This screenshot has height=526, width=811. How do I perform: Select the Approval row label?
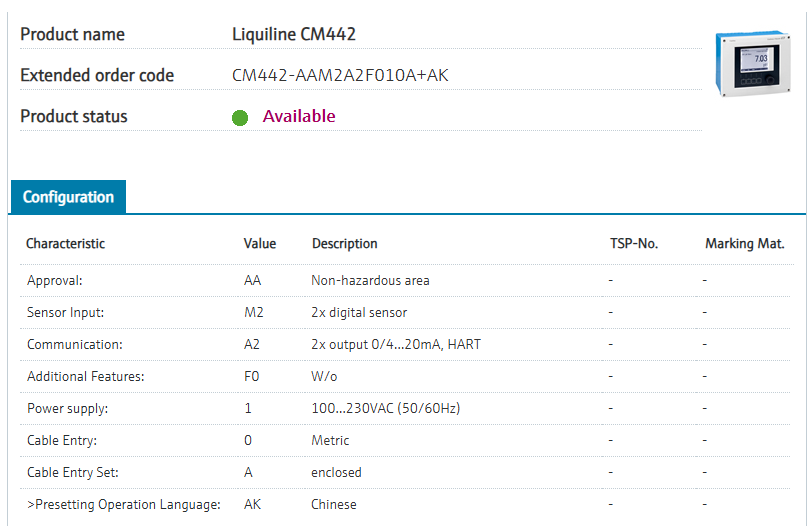tap(55, 281)
